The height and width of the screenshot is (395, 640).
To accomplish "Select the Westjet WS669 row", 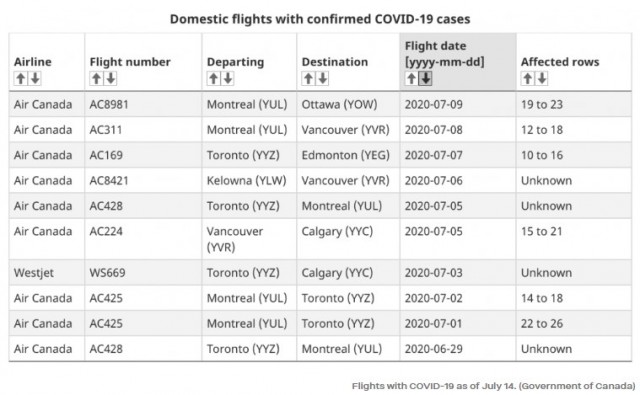I will tap(320, 273).
